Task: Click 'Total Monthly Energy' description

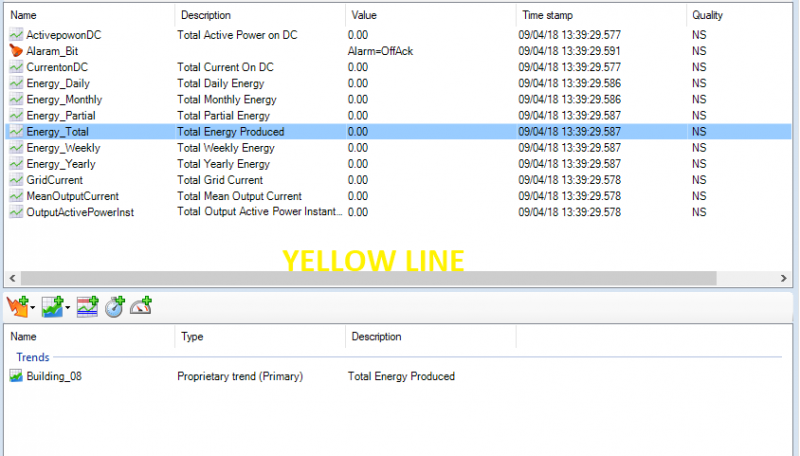Action: [x=227, y=99]
